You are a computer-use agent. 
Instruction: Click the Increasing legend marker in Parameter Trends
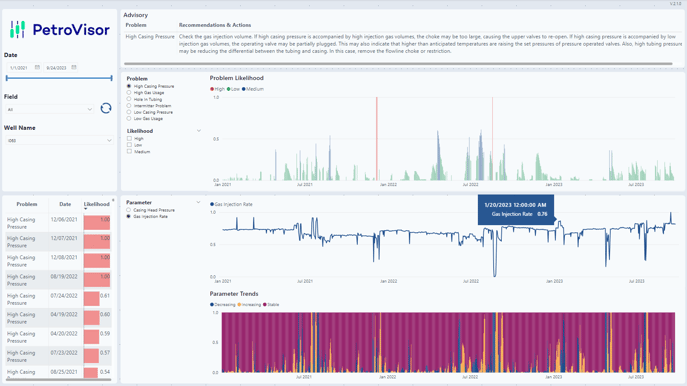(x=239, y=305)
